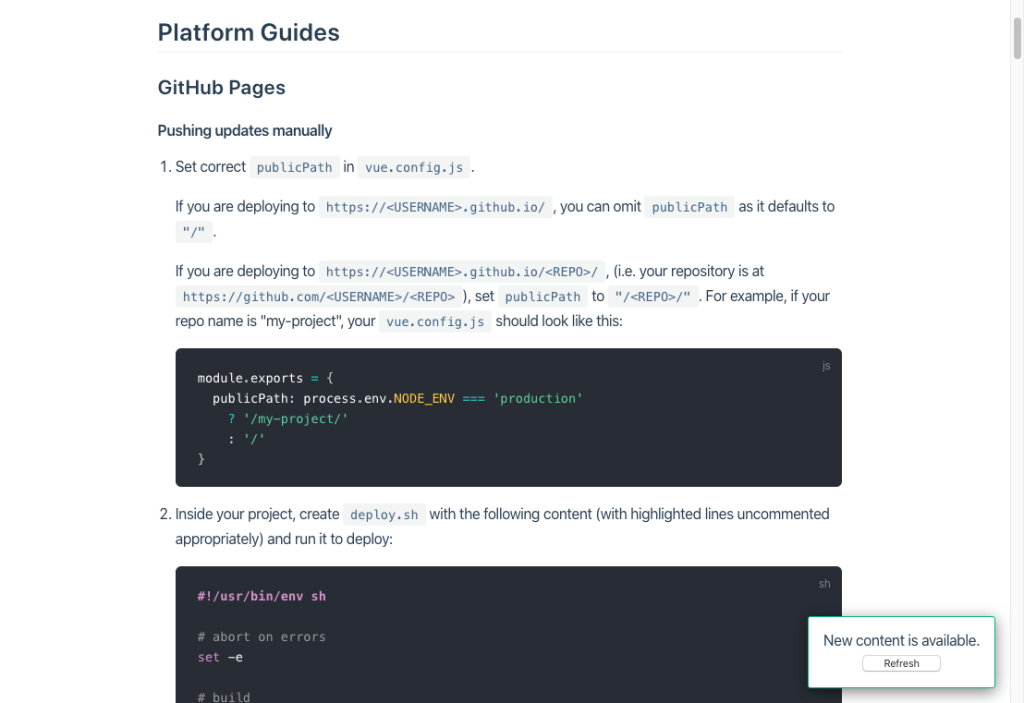Click the "# abort on errors" comment

pyautogui.click(x=262, y=636)
